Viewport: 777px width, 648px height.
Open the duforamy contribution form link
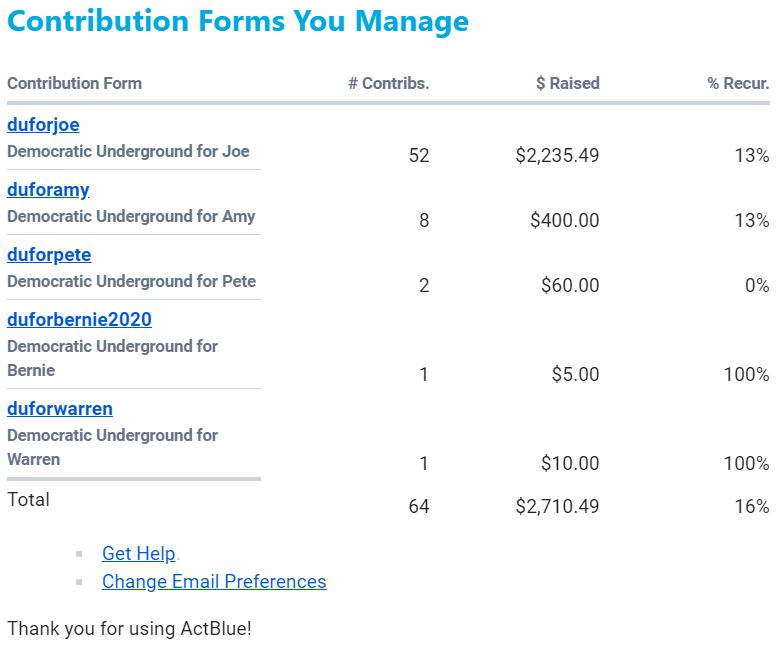pos(48,190)
